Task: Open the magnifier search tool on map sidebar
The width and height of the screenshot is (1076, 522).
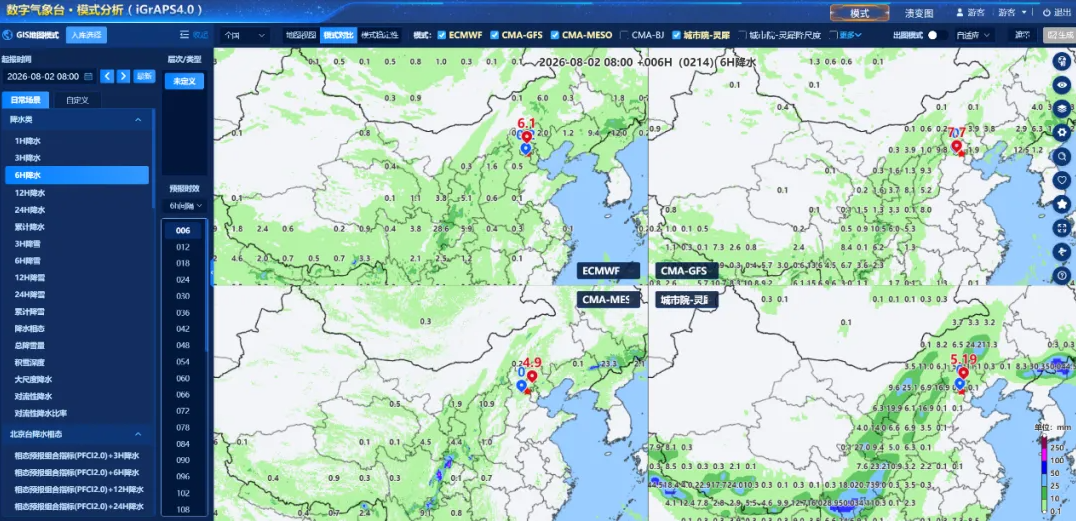Action: (1062, 156)
